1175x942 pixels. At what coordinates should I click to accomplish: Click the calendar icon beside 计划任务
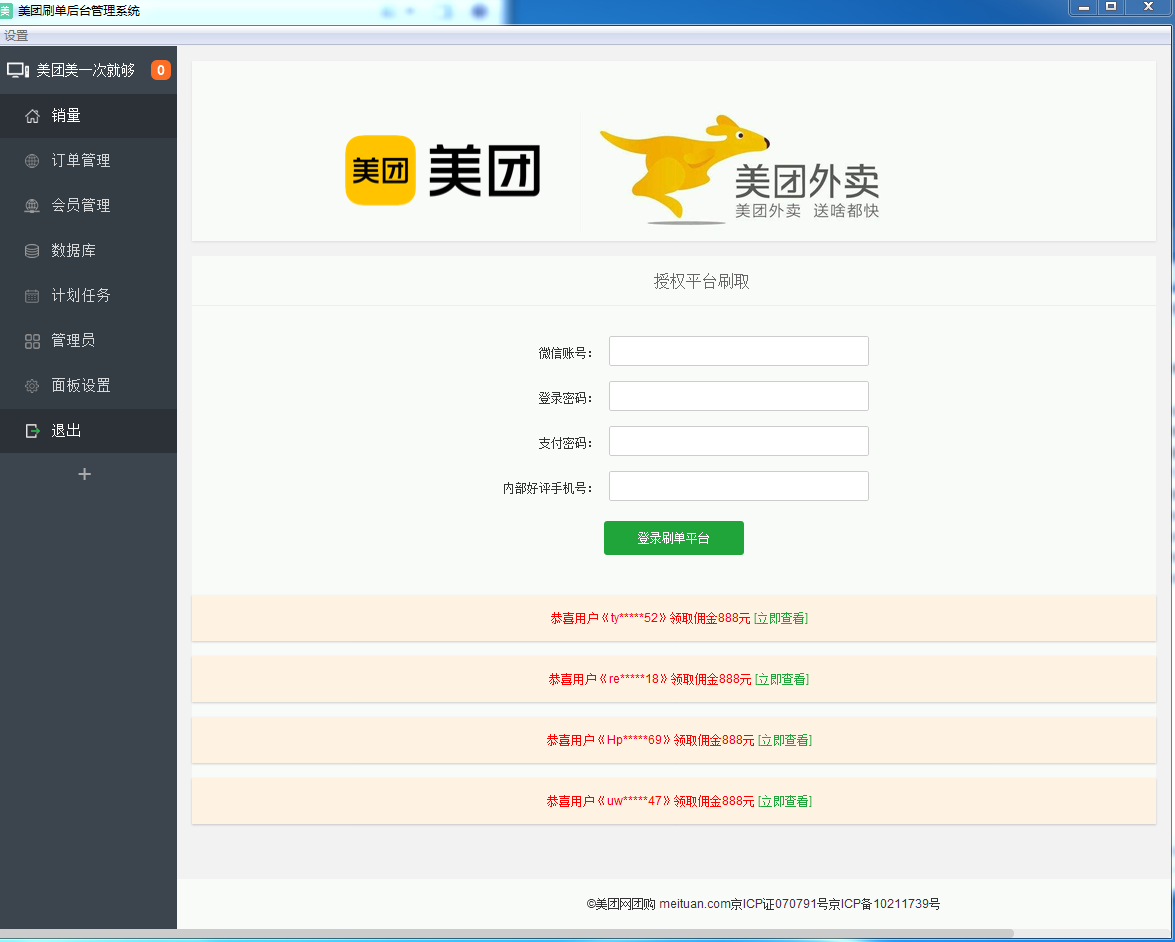pos(32,295)
